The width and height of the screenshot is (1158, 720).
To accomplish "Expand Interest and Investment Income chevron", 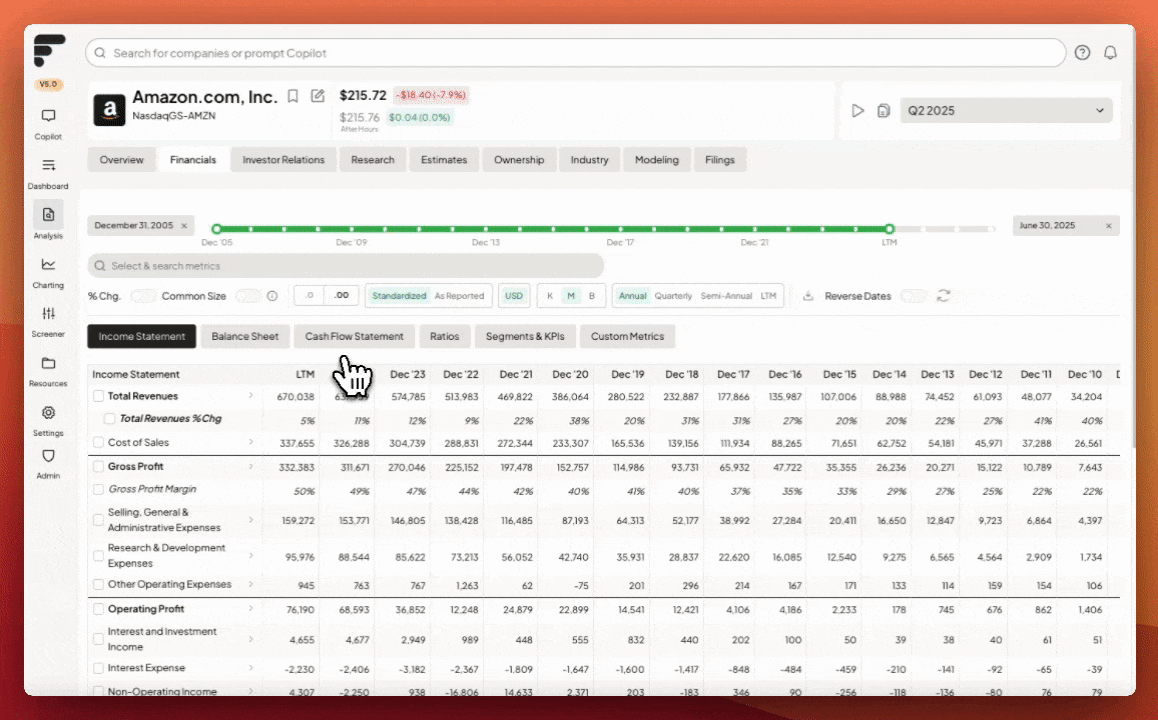I will click(x=251, y=640).
